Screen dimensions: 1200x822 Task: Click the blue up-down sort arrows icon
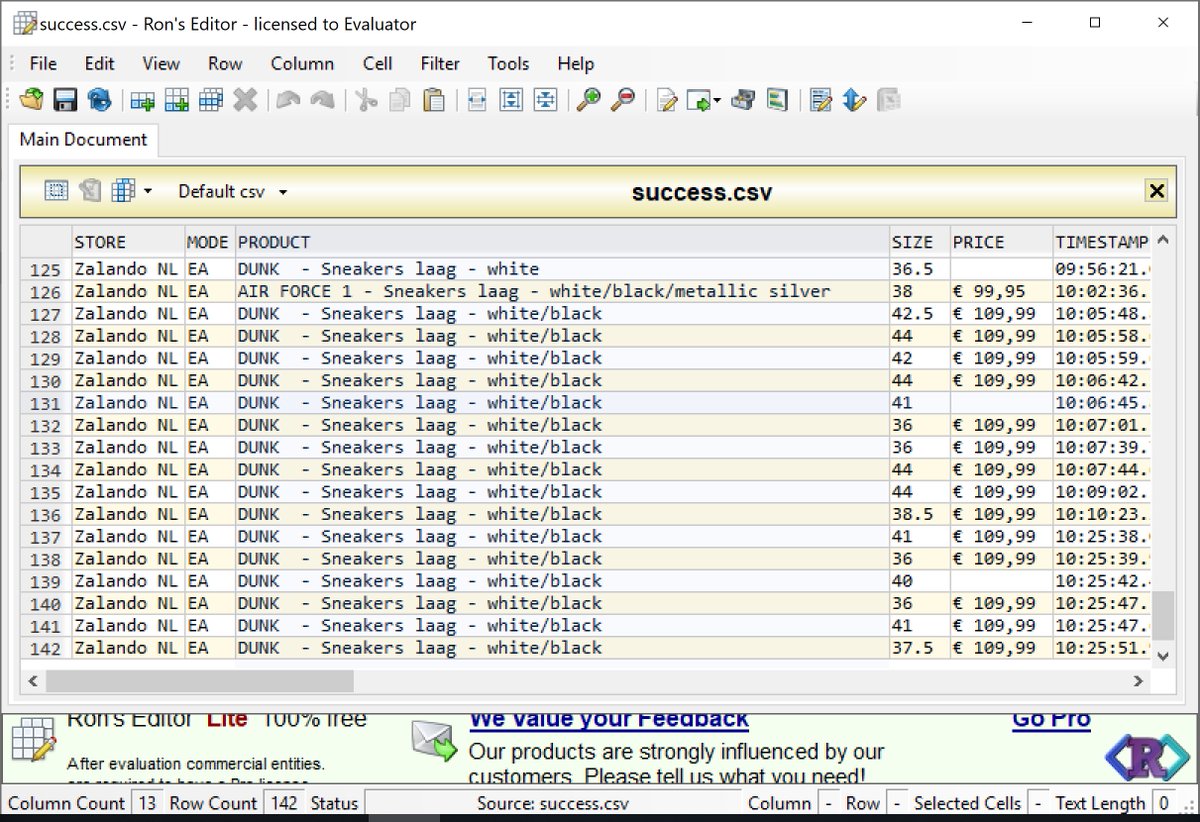[x=854, y=100]
